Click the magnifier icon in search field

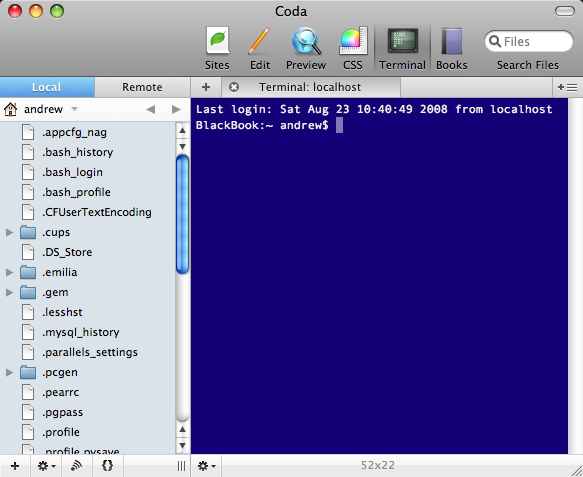495,41
